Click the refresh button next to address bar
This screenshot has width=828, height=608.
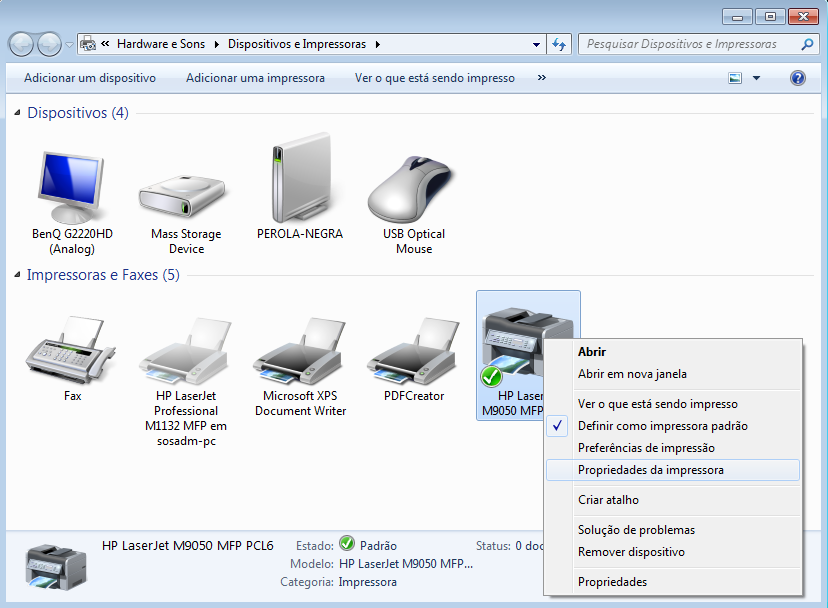[x=559, y=44]
